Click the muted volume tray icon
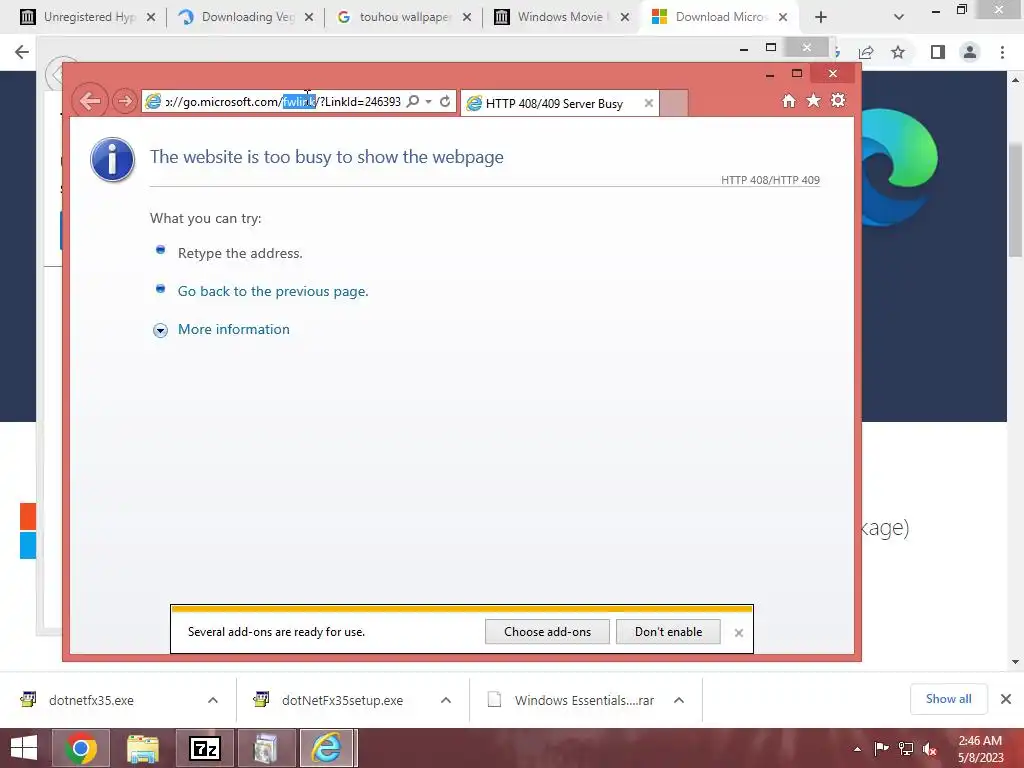 point(930,749)
